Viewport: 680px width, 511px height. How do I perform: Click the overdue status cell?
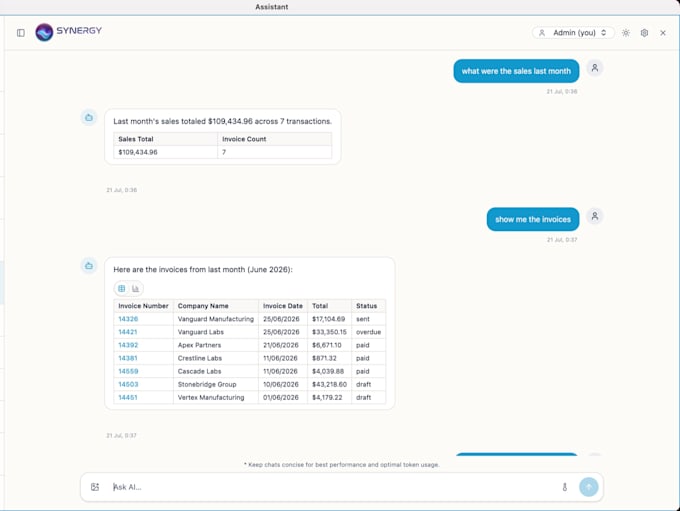pyautogui.click(x=368, y=332)
